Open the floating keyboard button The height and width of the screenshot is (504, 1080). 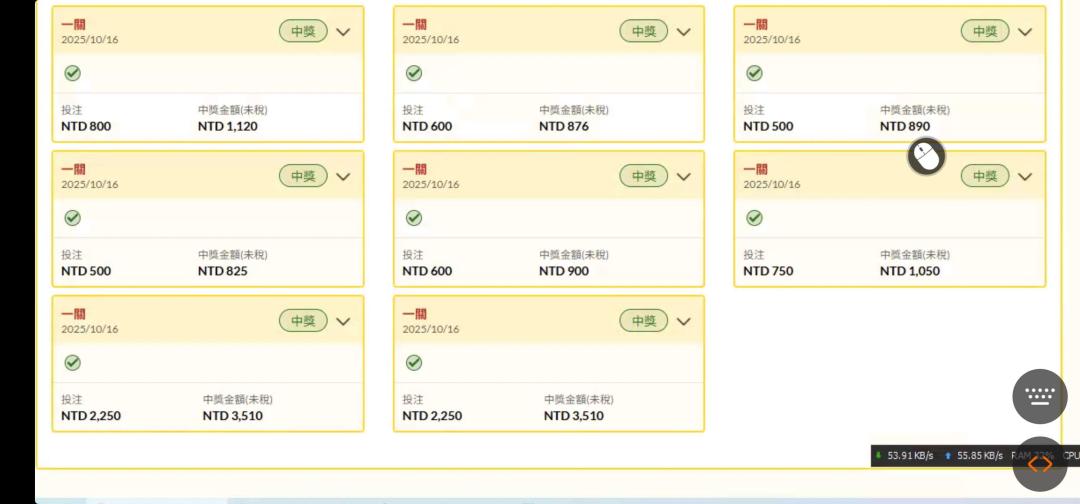[1040, 396]
